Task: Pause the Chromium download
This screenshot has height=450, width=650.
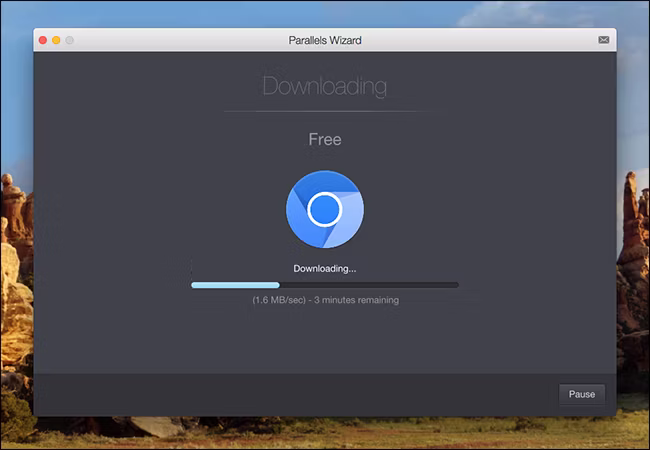Action: [x=582, y=394]
